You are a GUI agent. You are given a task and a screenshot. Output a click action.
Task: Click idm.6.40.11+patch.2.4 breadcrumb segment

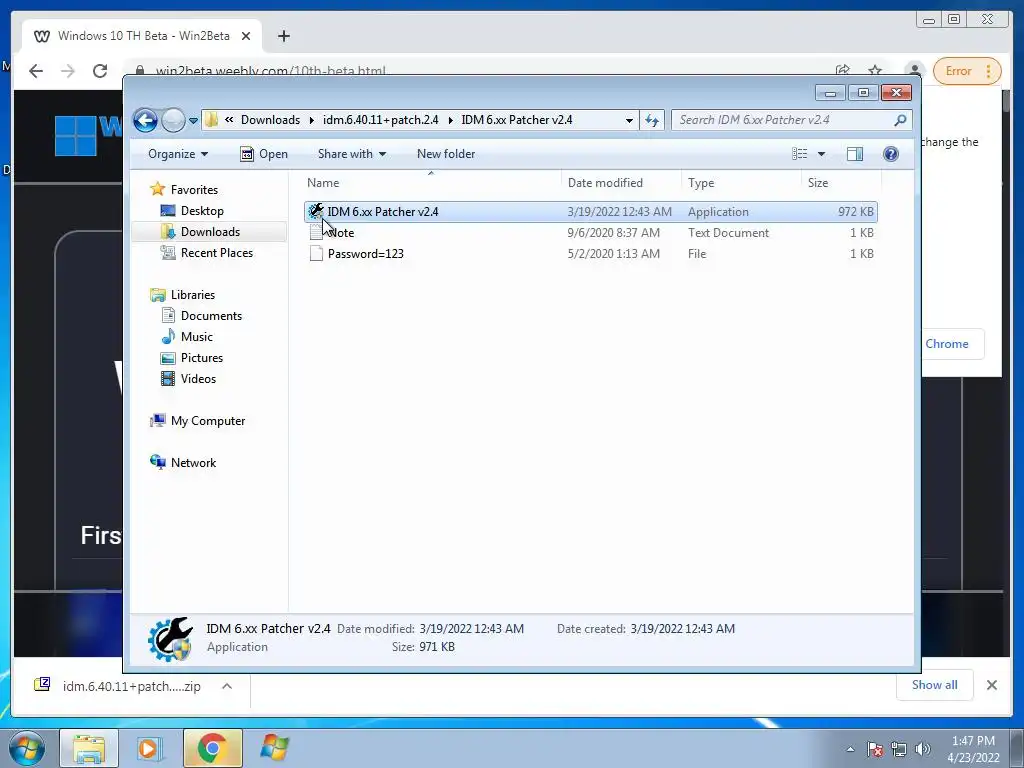pyautogui.click(x=381, y=120)
